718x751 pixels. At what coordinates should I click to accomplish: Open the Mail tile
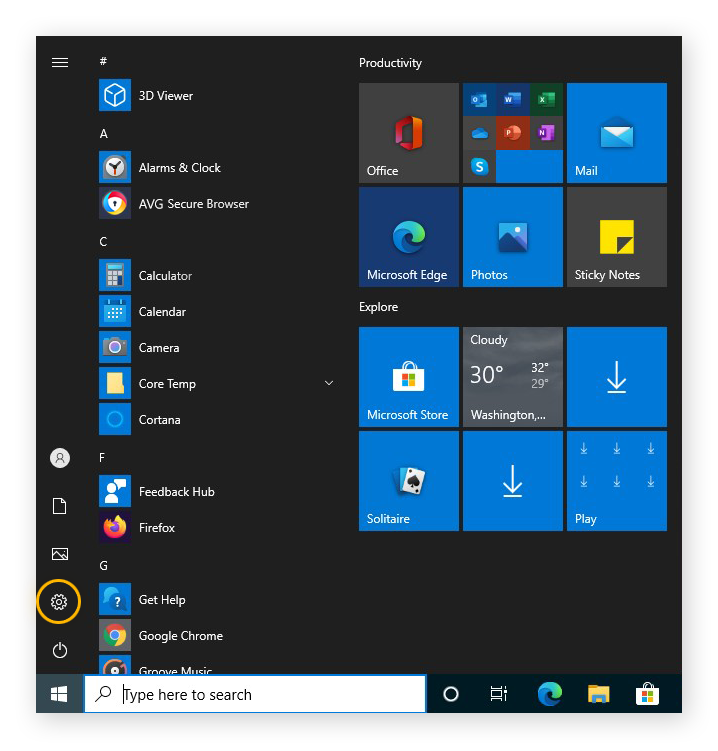point(616,133)
